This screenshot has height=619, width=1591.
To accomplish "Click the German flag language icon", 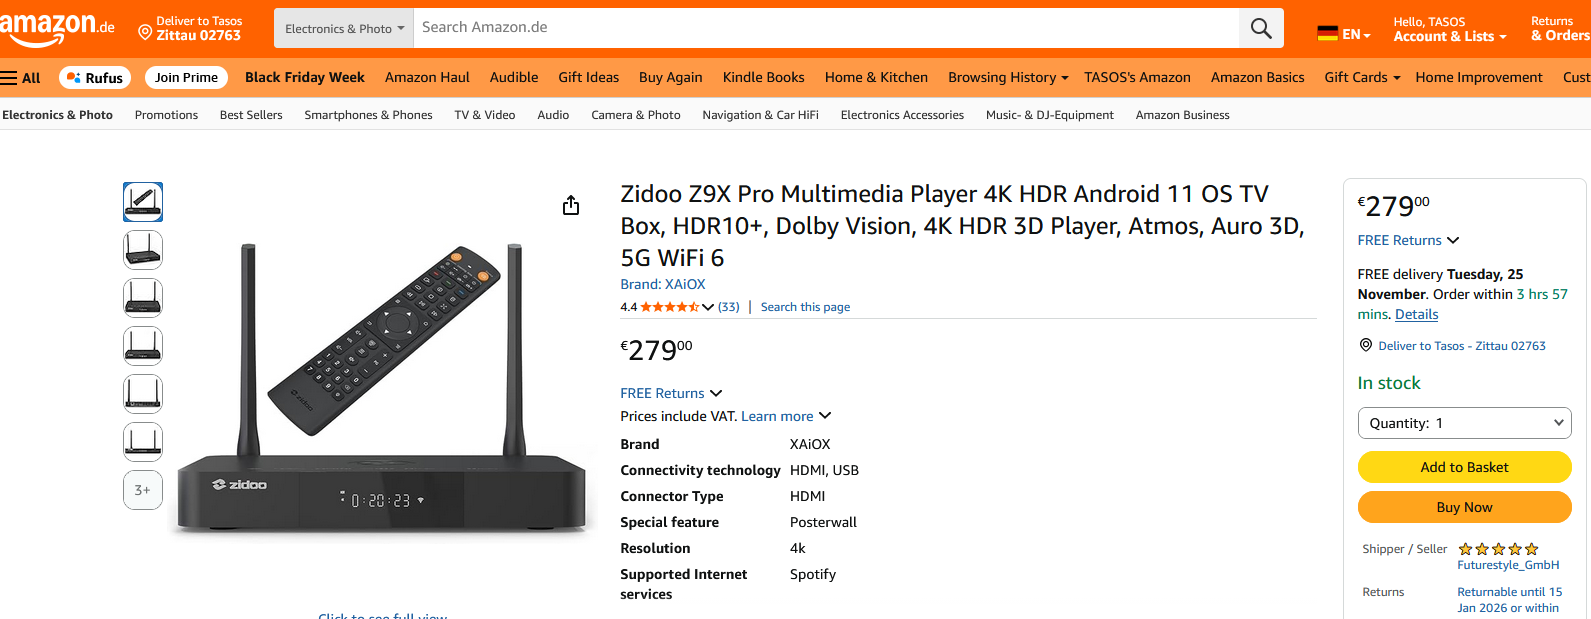I will pyautogui.click(x=1327, y=34).
